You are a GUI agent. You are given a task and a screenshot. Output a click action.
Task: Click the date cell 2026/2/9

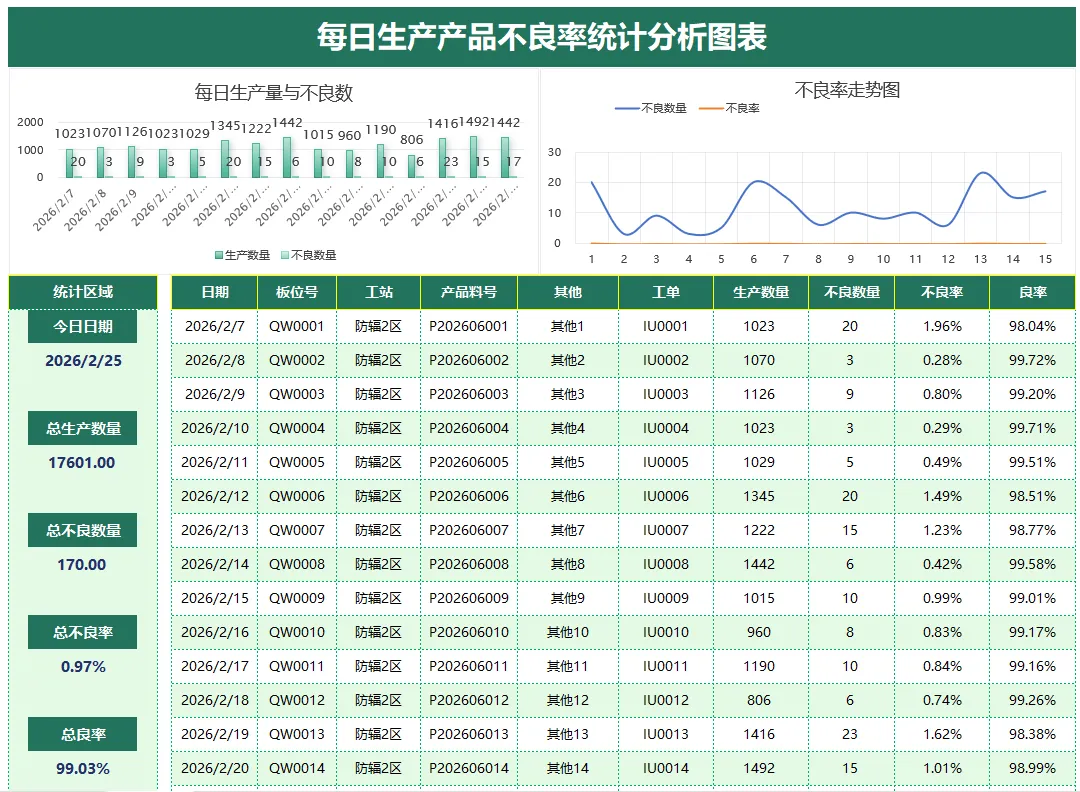point(215,395)
